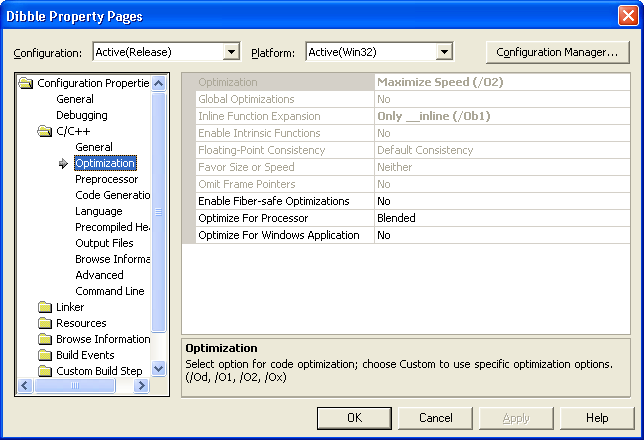Click the C/C++ open folder icon

click(x=44, y=131)
